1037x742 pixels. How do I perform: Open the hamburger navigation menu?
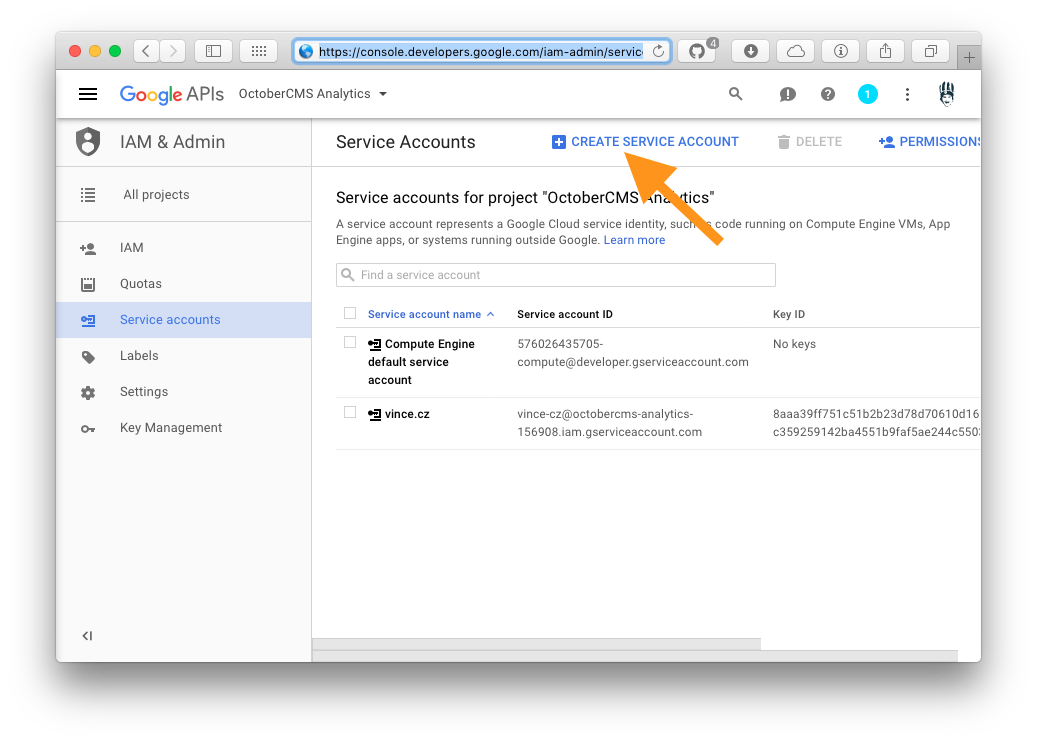[88, 94]
